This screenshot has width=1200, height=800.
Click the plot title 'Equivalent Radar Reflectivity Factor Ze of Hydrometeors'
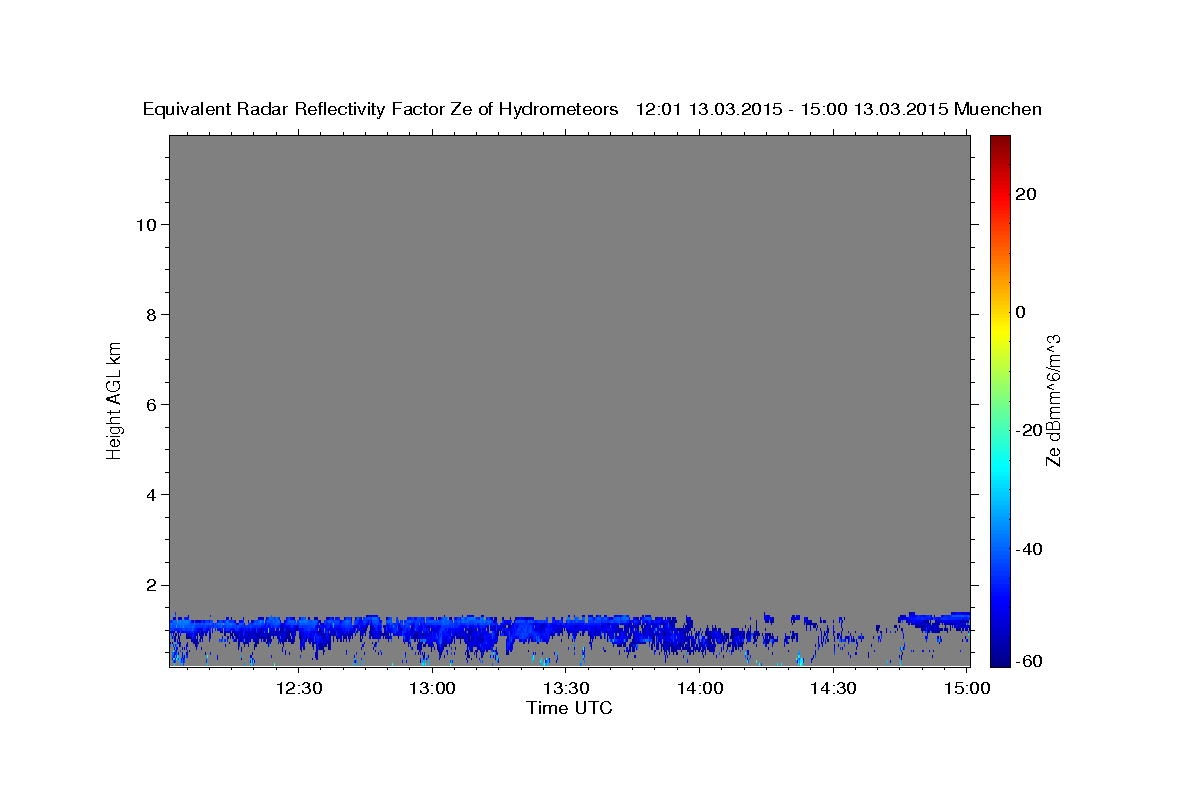coord(380,110)
